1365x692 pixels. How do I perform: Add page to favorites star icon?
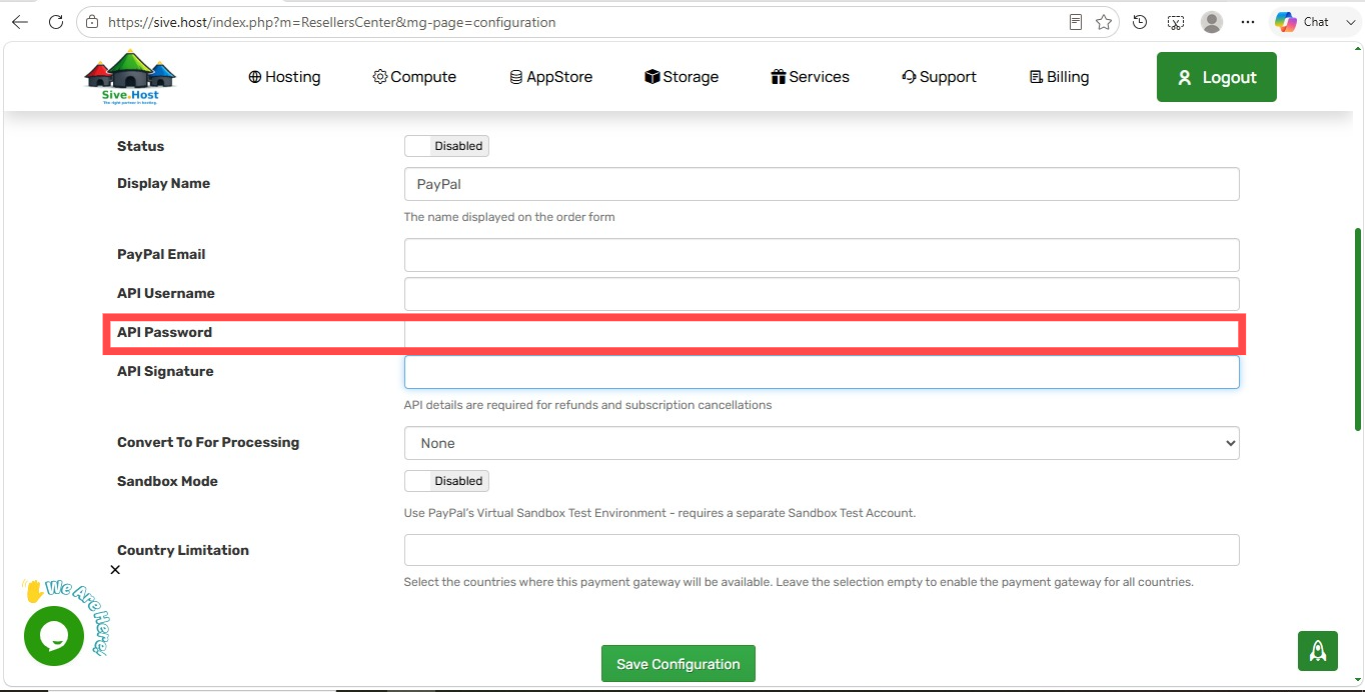tap(1104, 22)
